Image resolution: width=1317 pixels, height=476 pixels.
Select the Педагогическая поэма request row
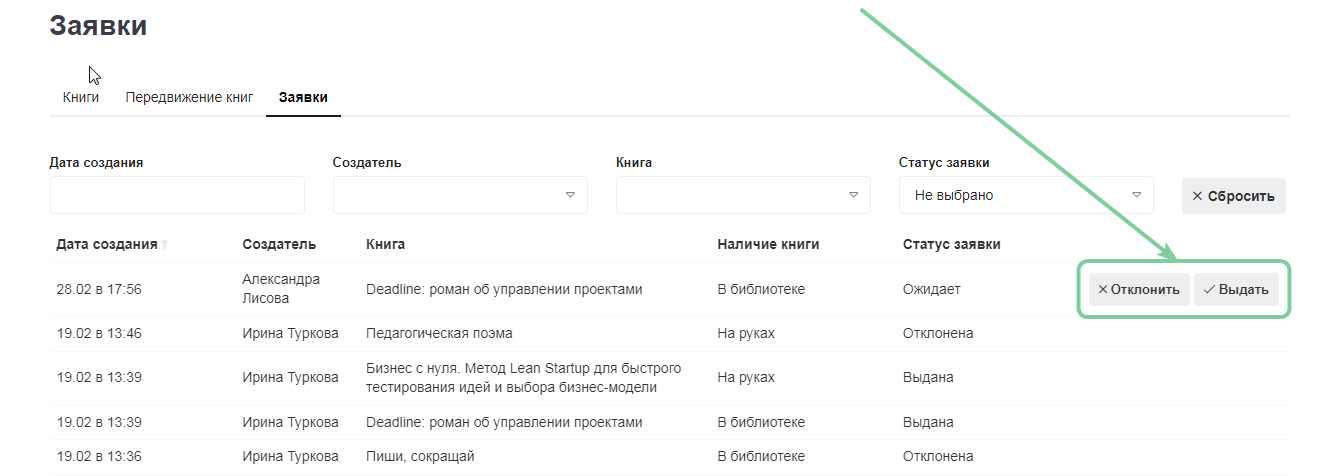(439, 333)
